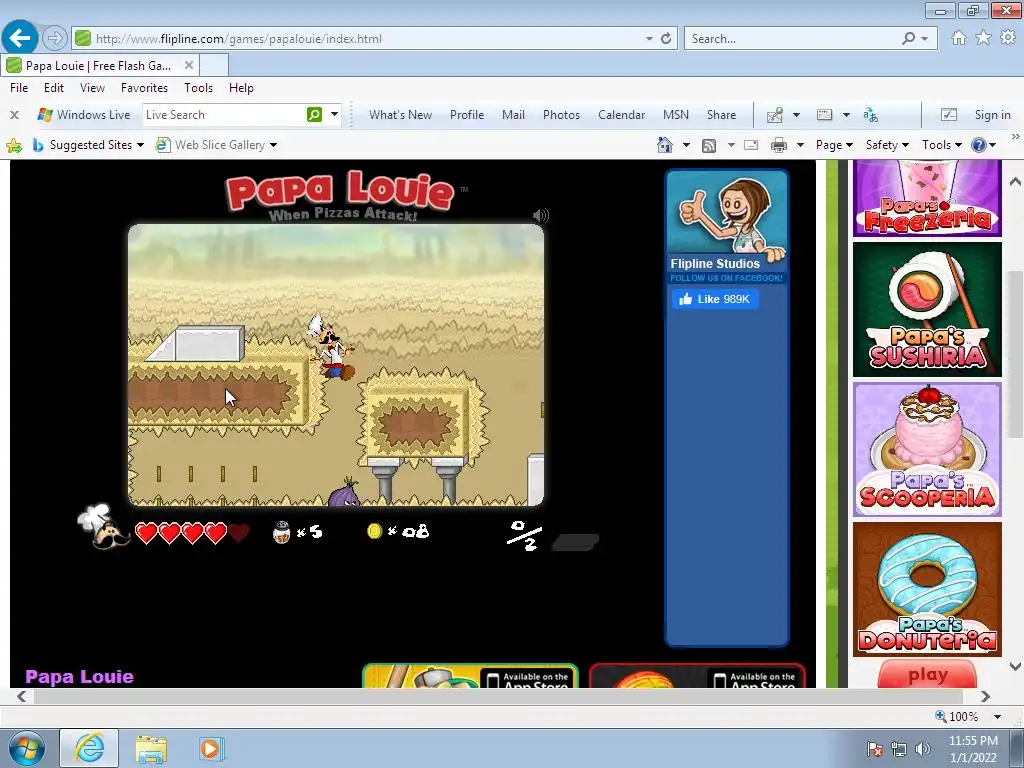Click the Read Mail icon in command bar
1024x768 pixels.
tap(751, 145)
